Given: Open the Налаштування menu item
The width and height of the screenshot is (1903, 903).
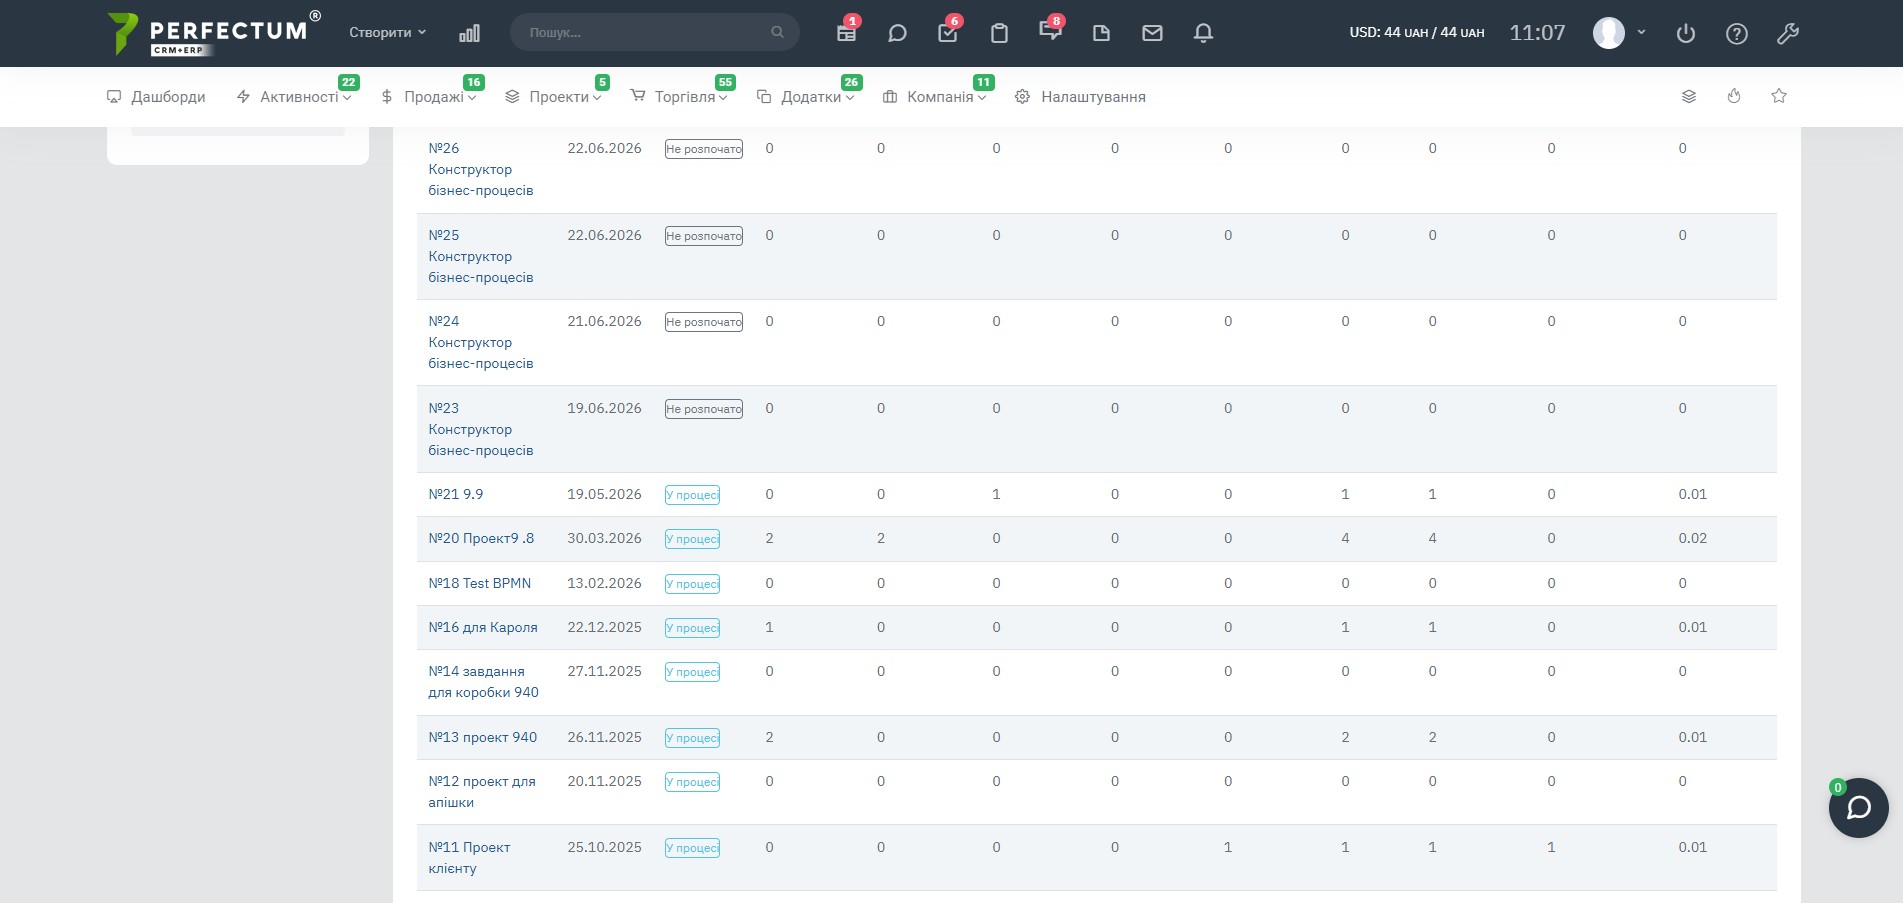Looking at the screenshot, I should click(1080, 97).
